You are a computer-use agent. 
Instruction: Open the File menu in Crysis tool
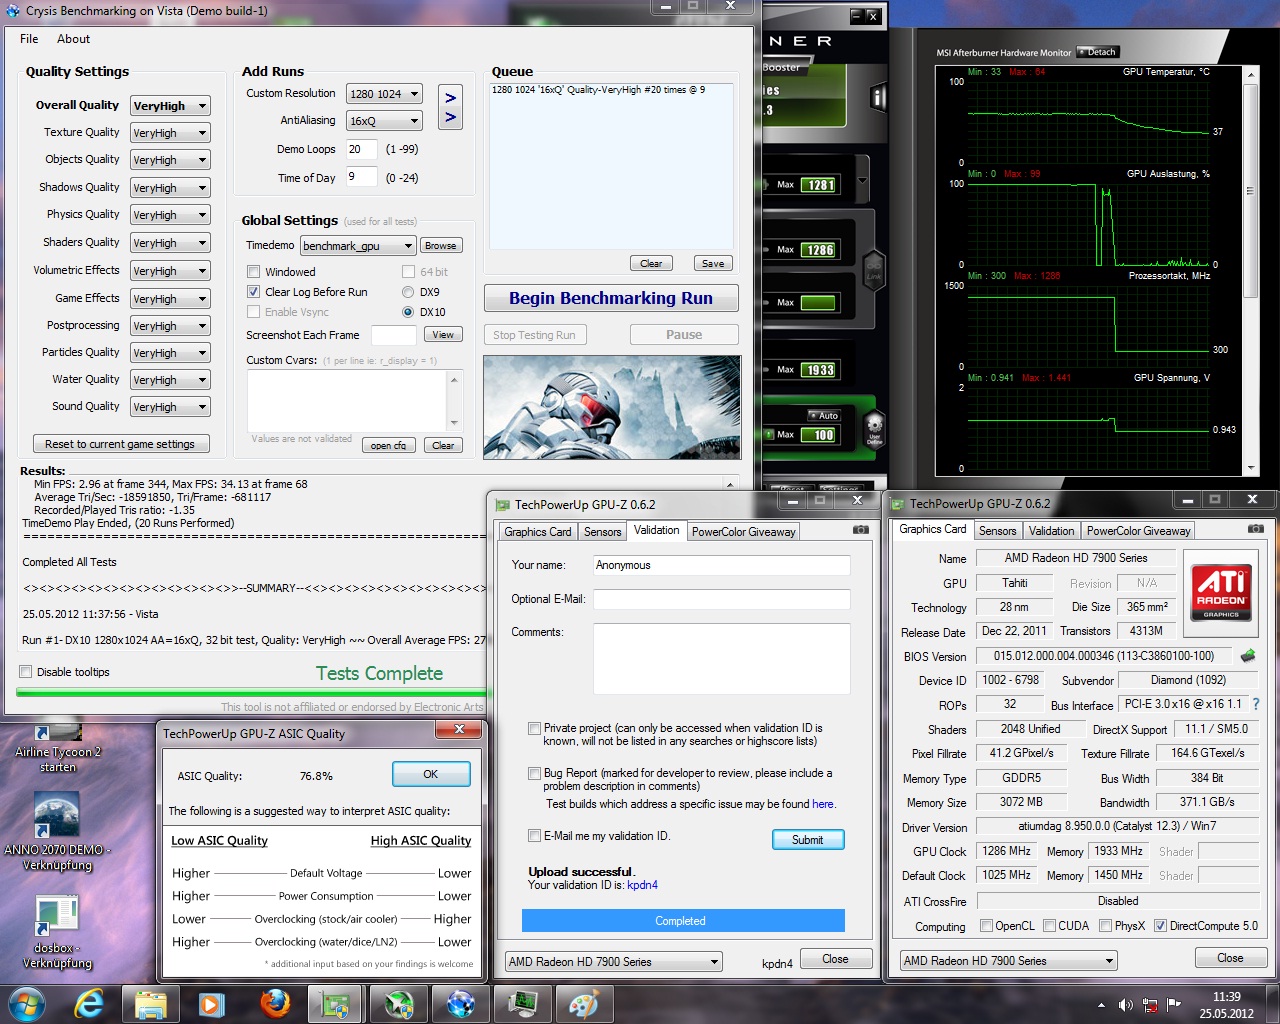[x=29, y=39]
